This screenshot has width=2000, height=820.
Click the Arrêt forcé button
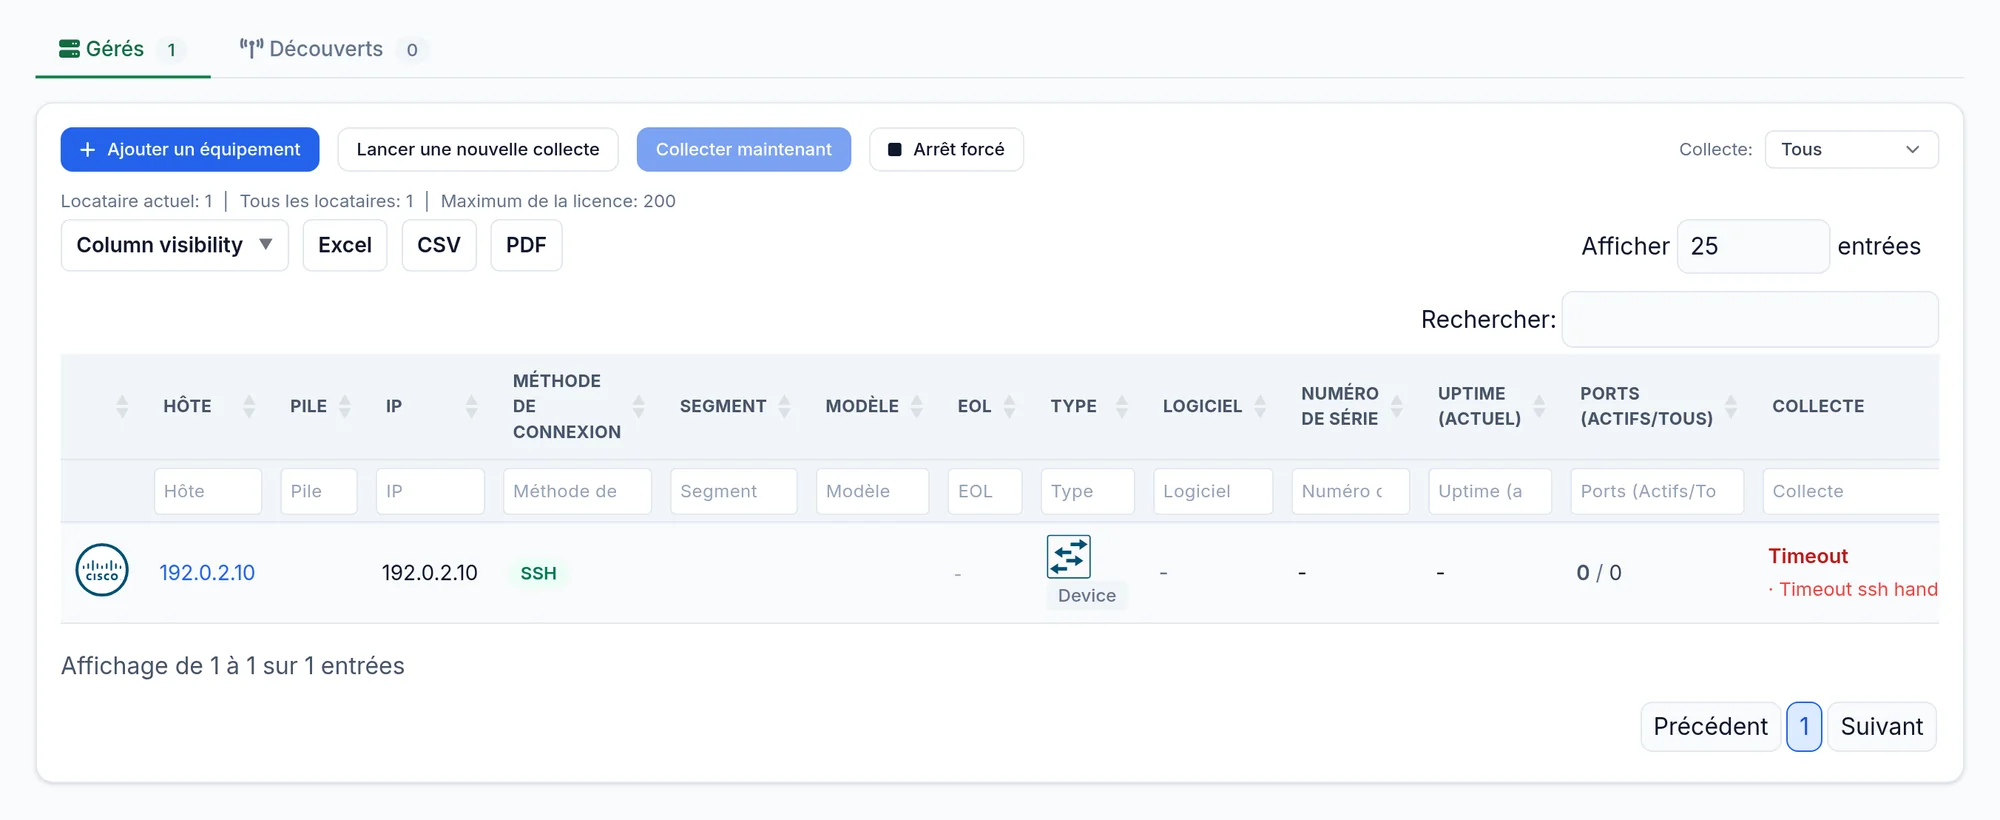pyautogui.click(x=946, y=149)
